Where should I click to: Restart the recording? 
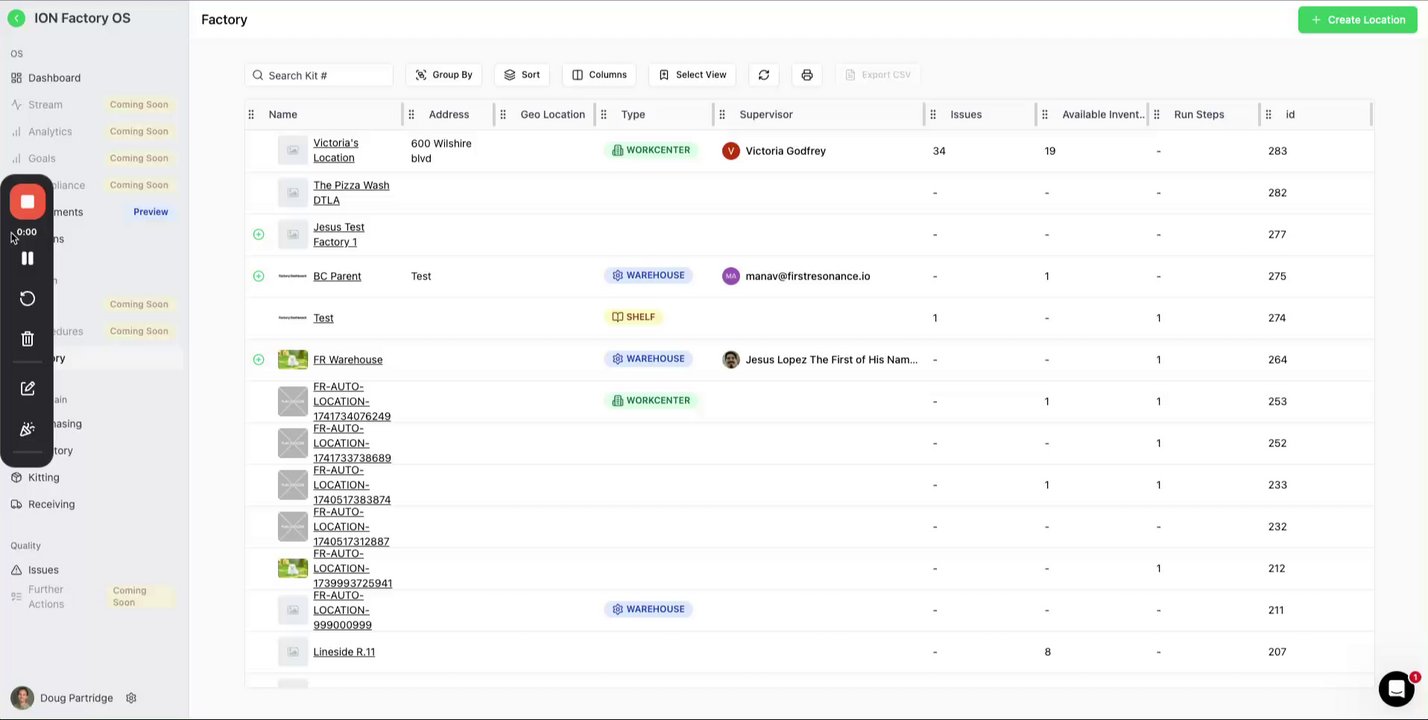27,298
